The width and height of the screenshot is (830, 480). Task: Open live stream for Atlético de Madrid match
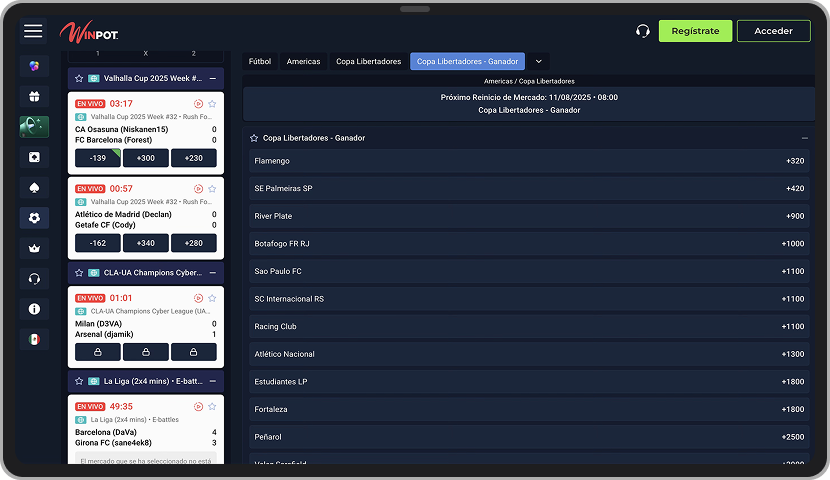[x=199, y=189]
